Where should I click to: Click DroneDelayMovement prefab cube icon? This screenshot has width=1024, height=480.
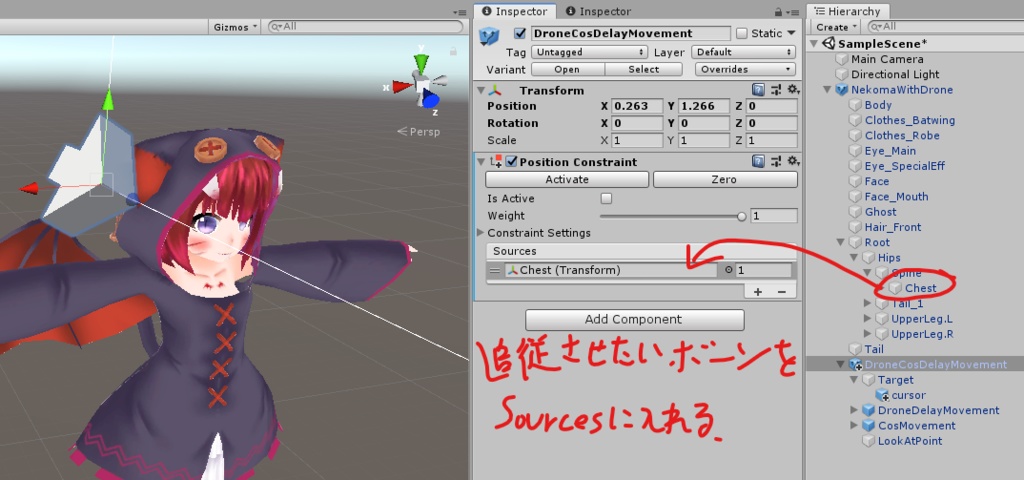pos(869,410)
